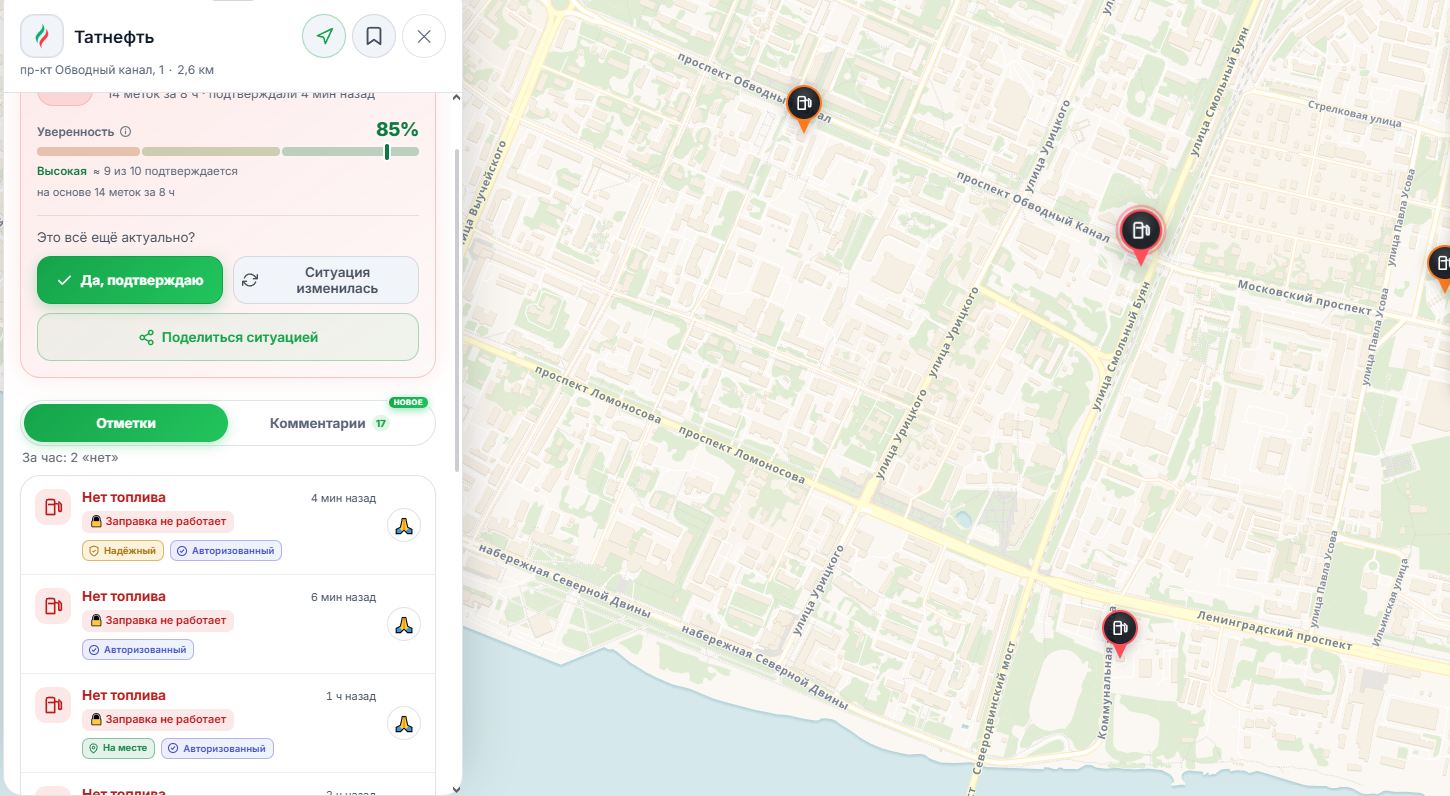
Task: Thank the 6 мин назад report with praying hands
Action: 404,624
